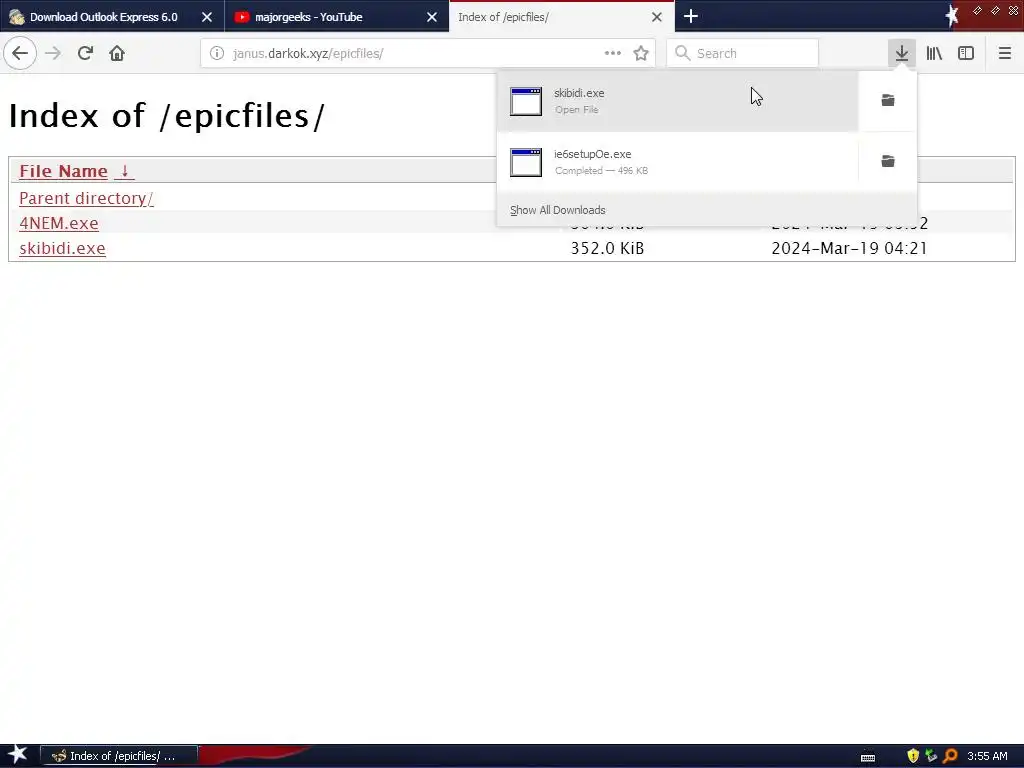Screen dimensions: 1024x768
Task: Close the Index of /epicfiles/ tab
Action: 657,17
